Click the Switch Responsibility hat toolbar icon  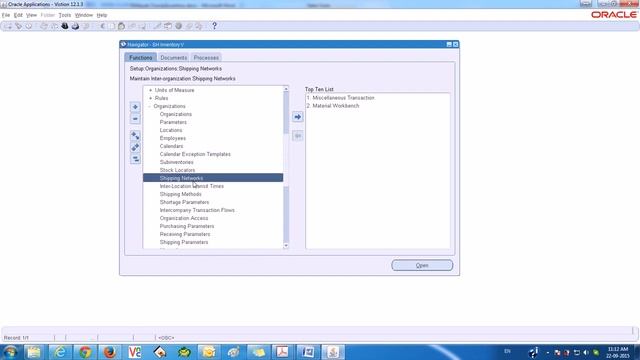pyautogui.click(x=64, y=26)
